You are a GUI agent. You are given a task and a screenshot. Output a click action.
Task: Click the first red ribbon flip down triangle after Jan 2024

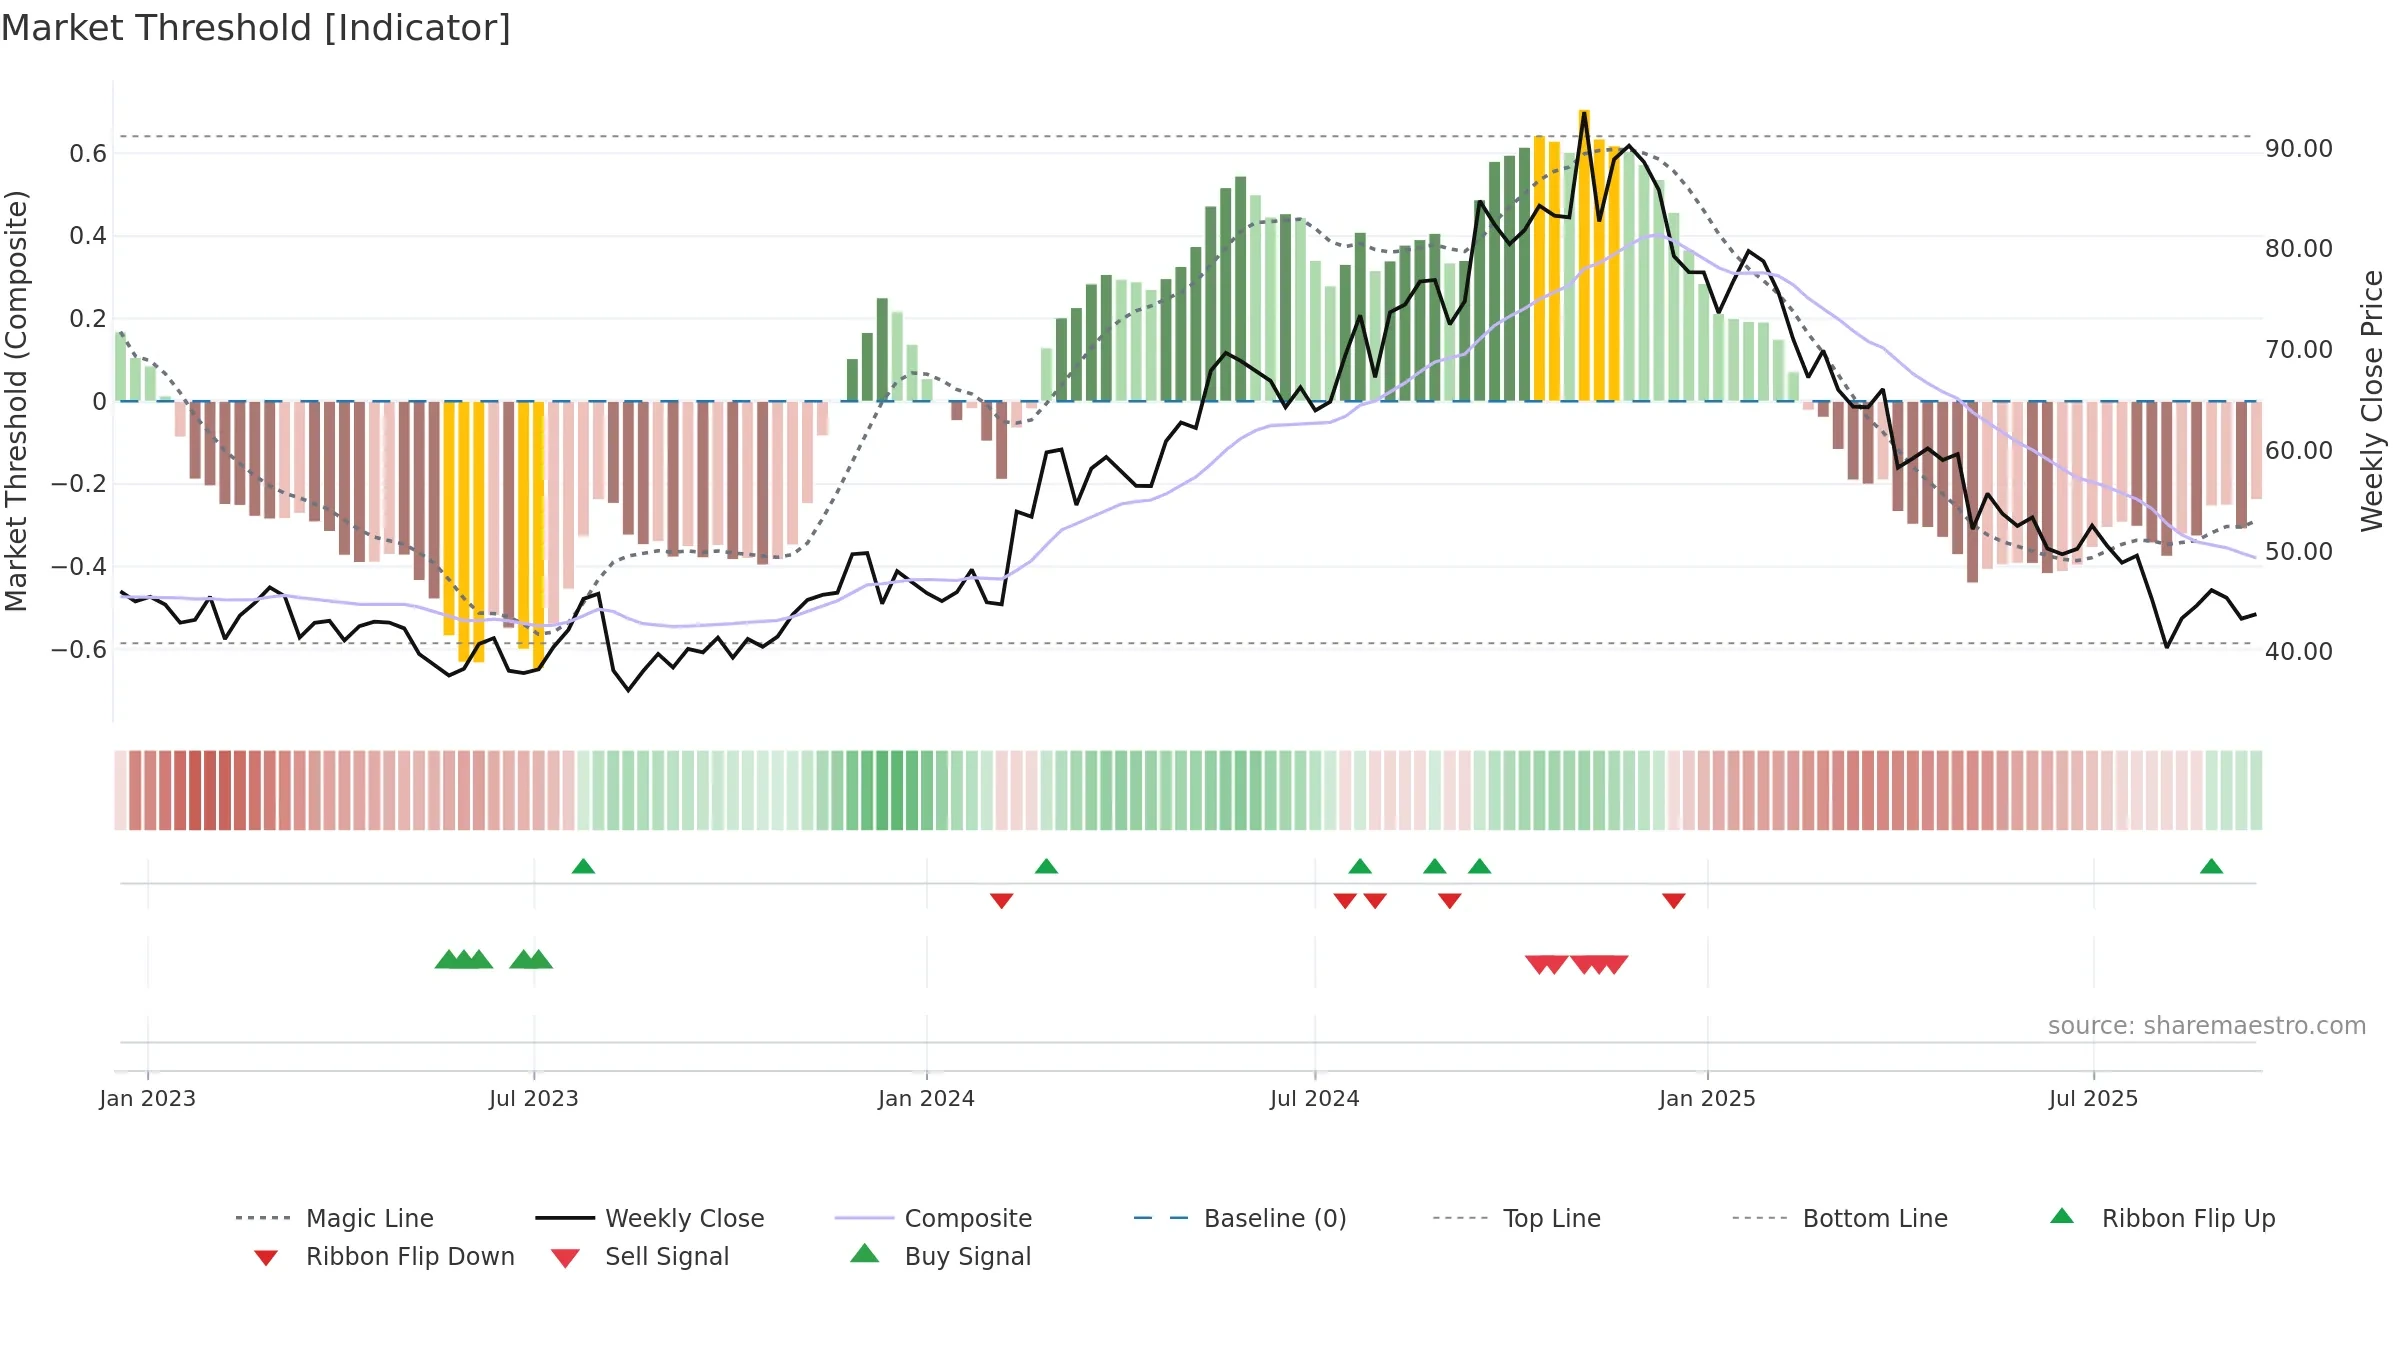(x=1001, y=901)
